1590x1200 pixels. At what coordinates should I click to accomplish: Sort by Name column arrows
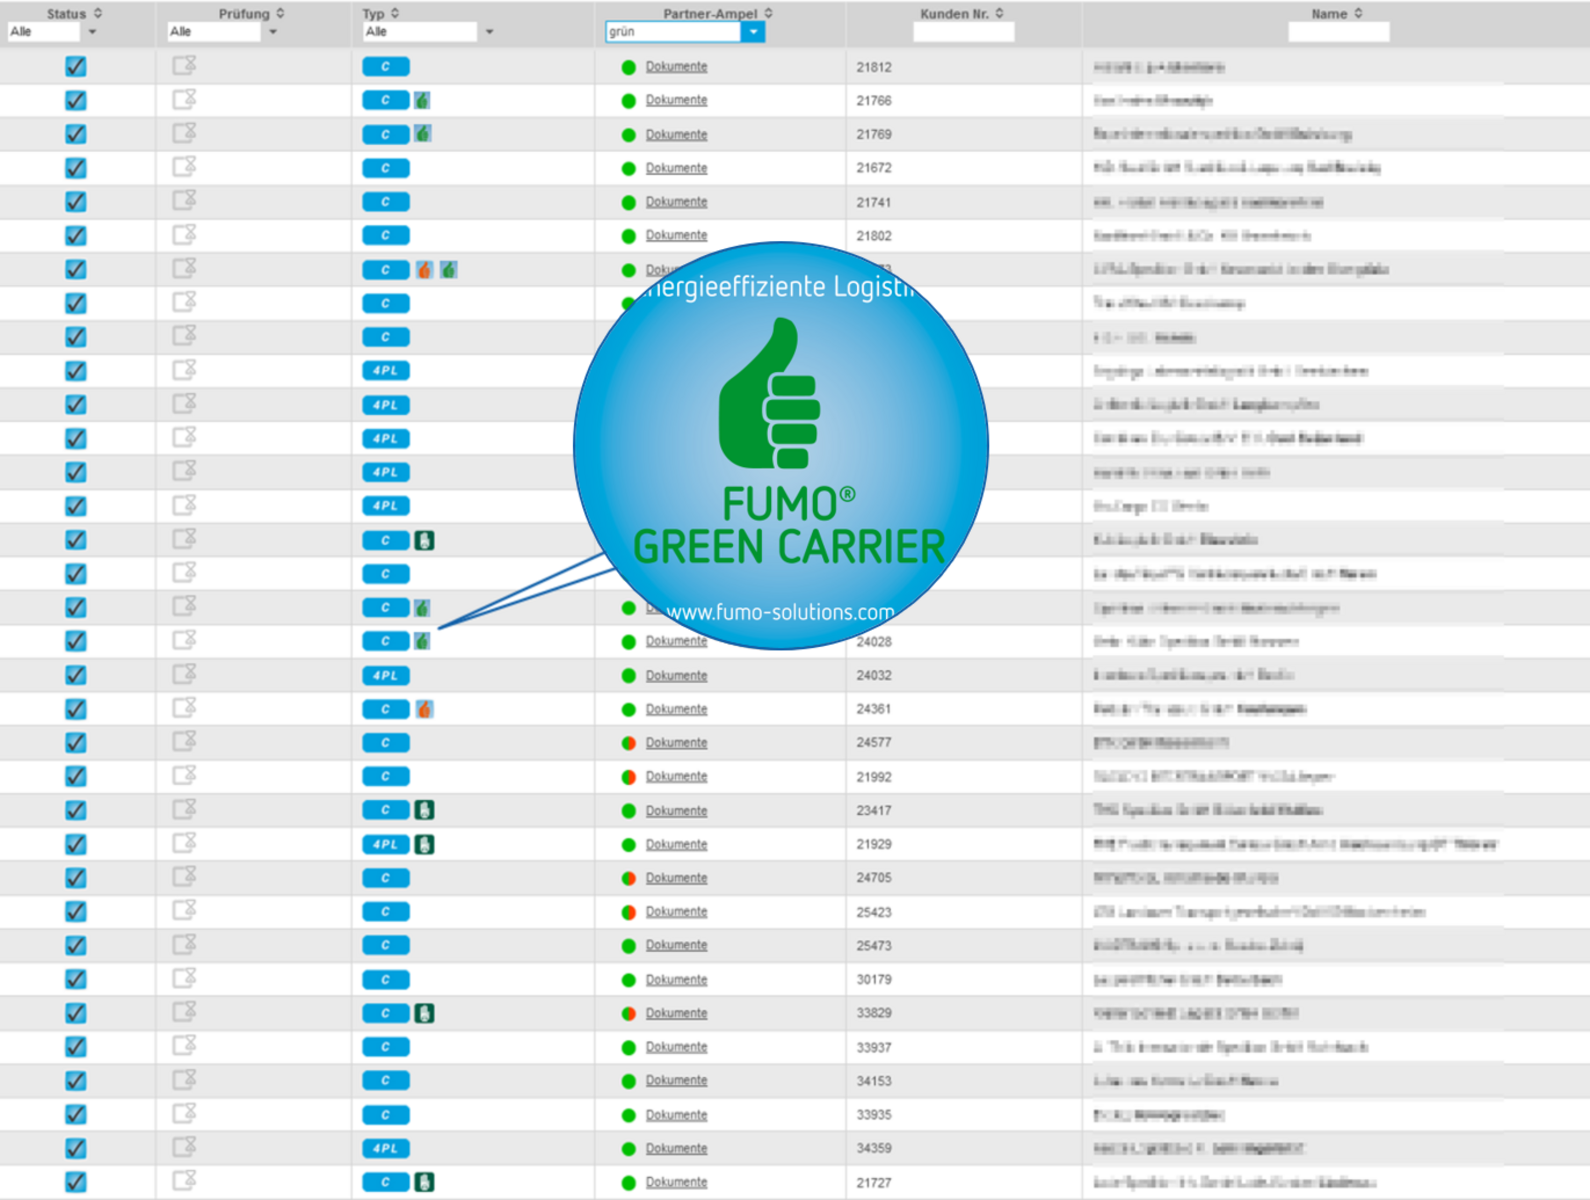1358,13
